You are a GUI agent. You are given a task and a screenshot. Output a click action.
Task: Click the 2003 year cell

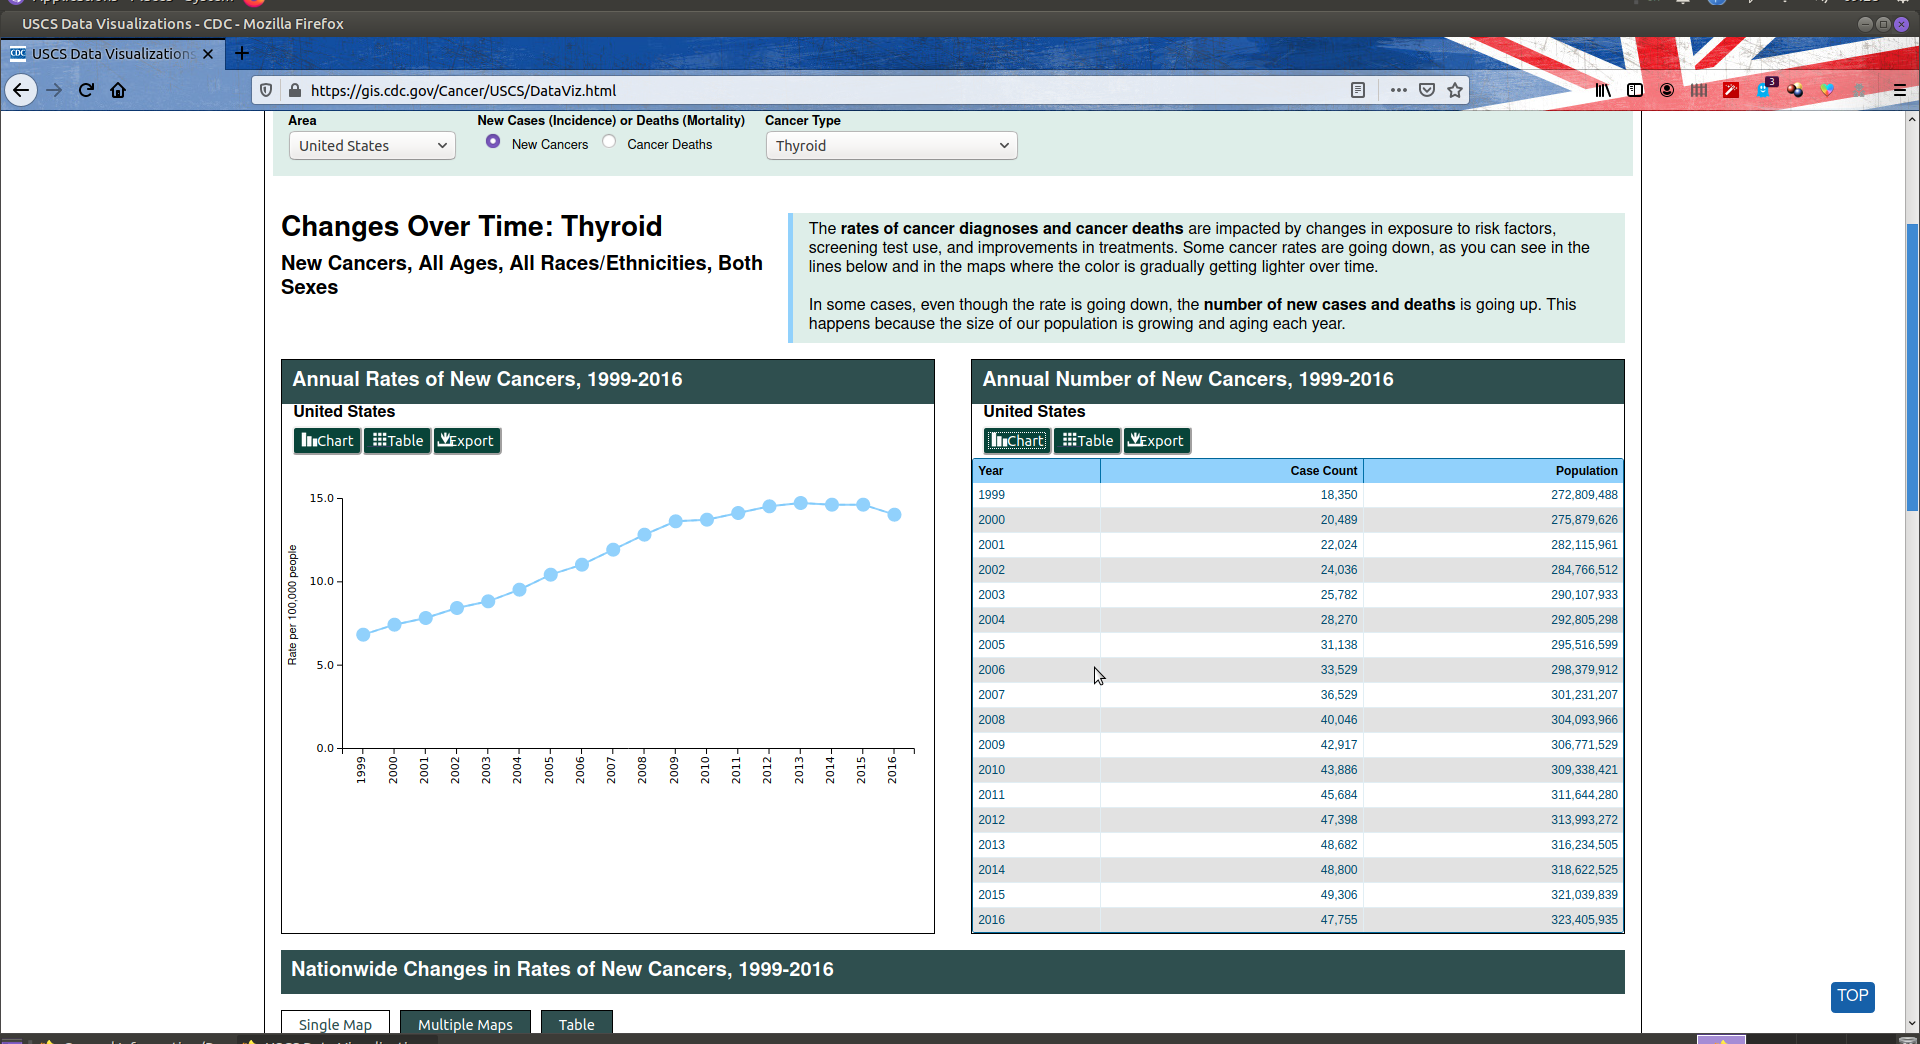(1036, 595)
